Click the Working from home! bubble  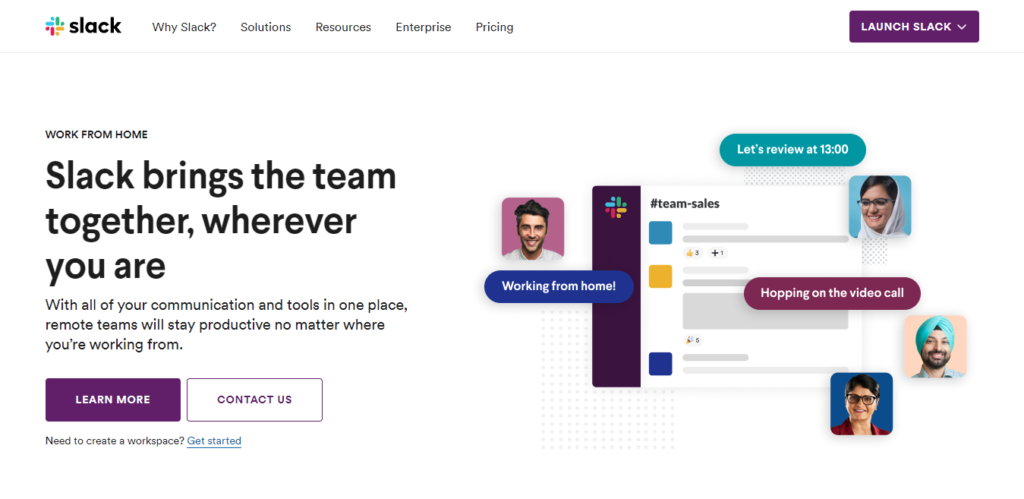click(x=559, y=286)
